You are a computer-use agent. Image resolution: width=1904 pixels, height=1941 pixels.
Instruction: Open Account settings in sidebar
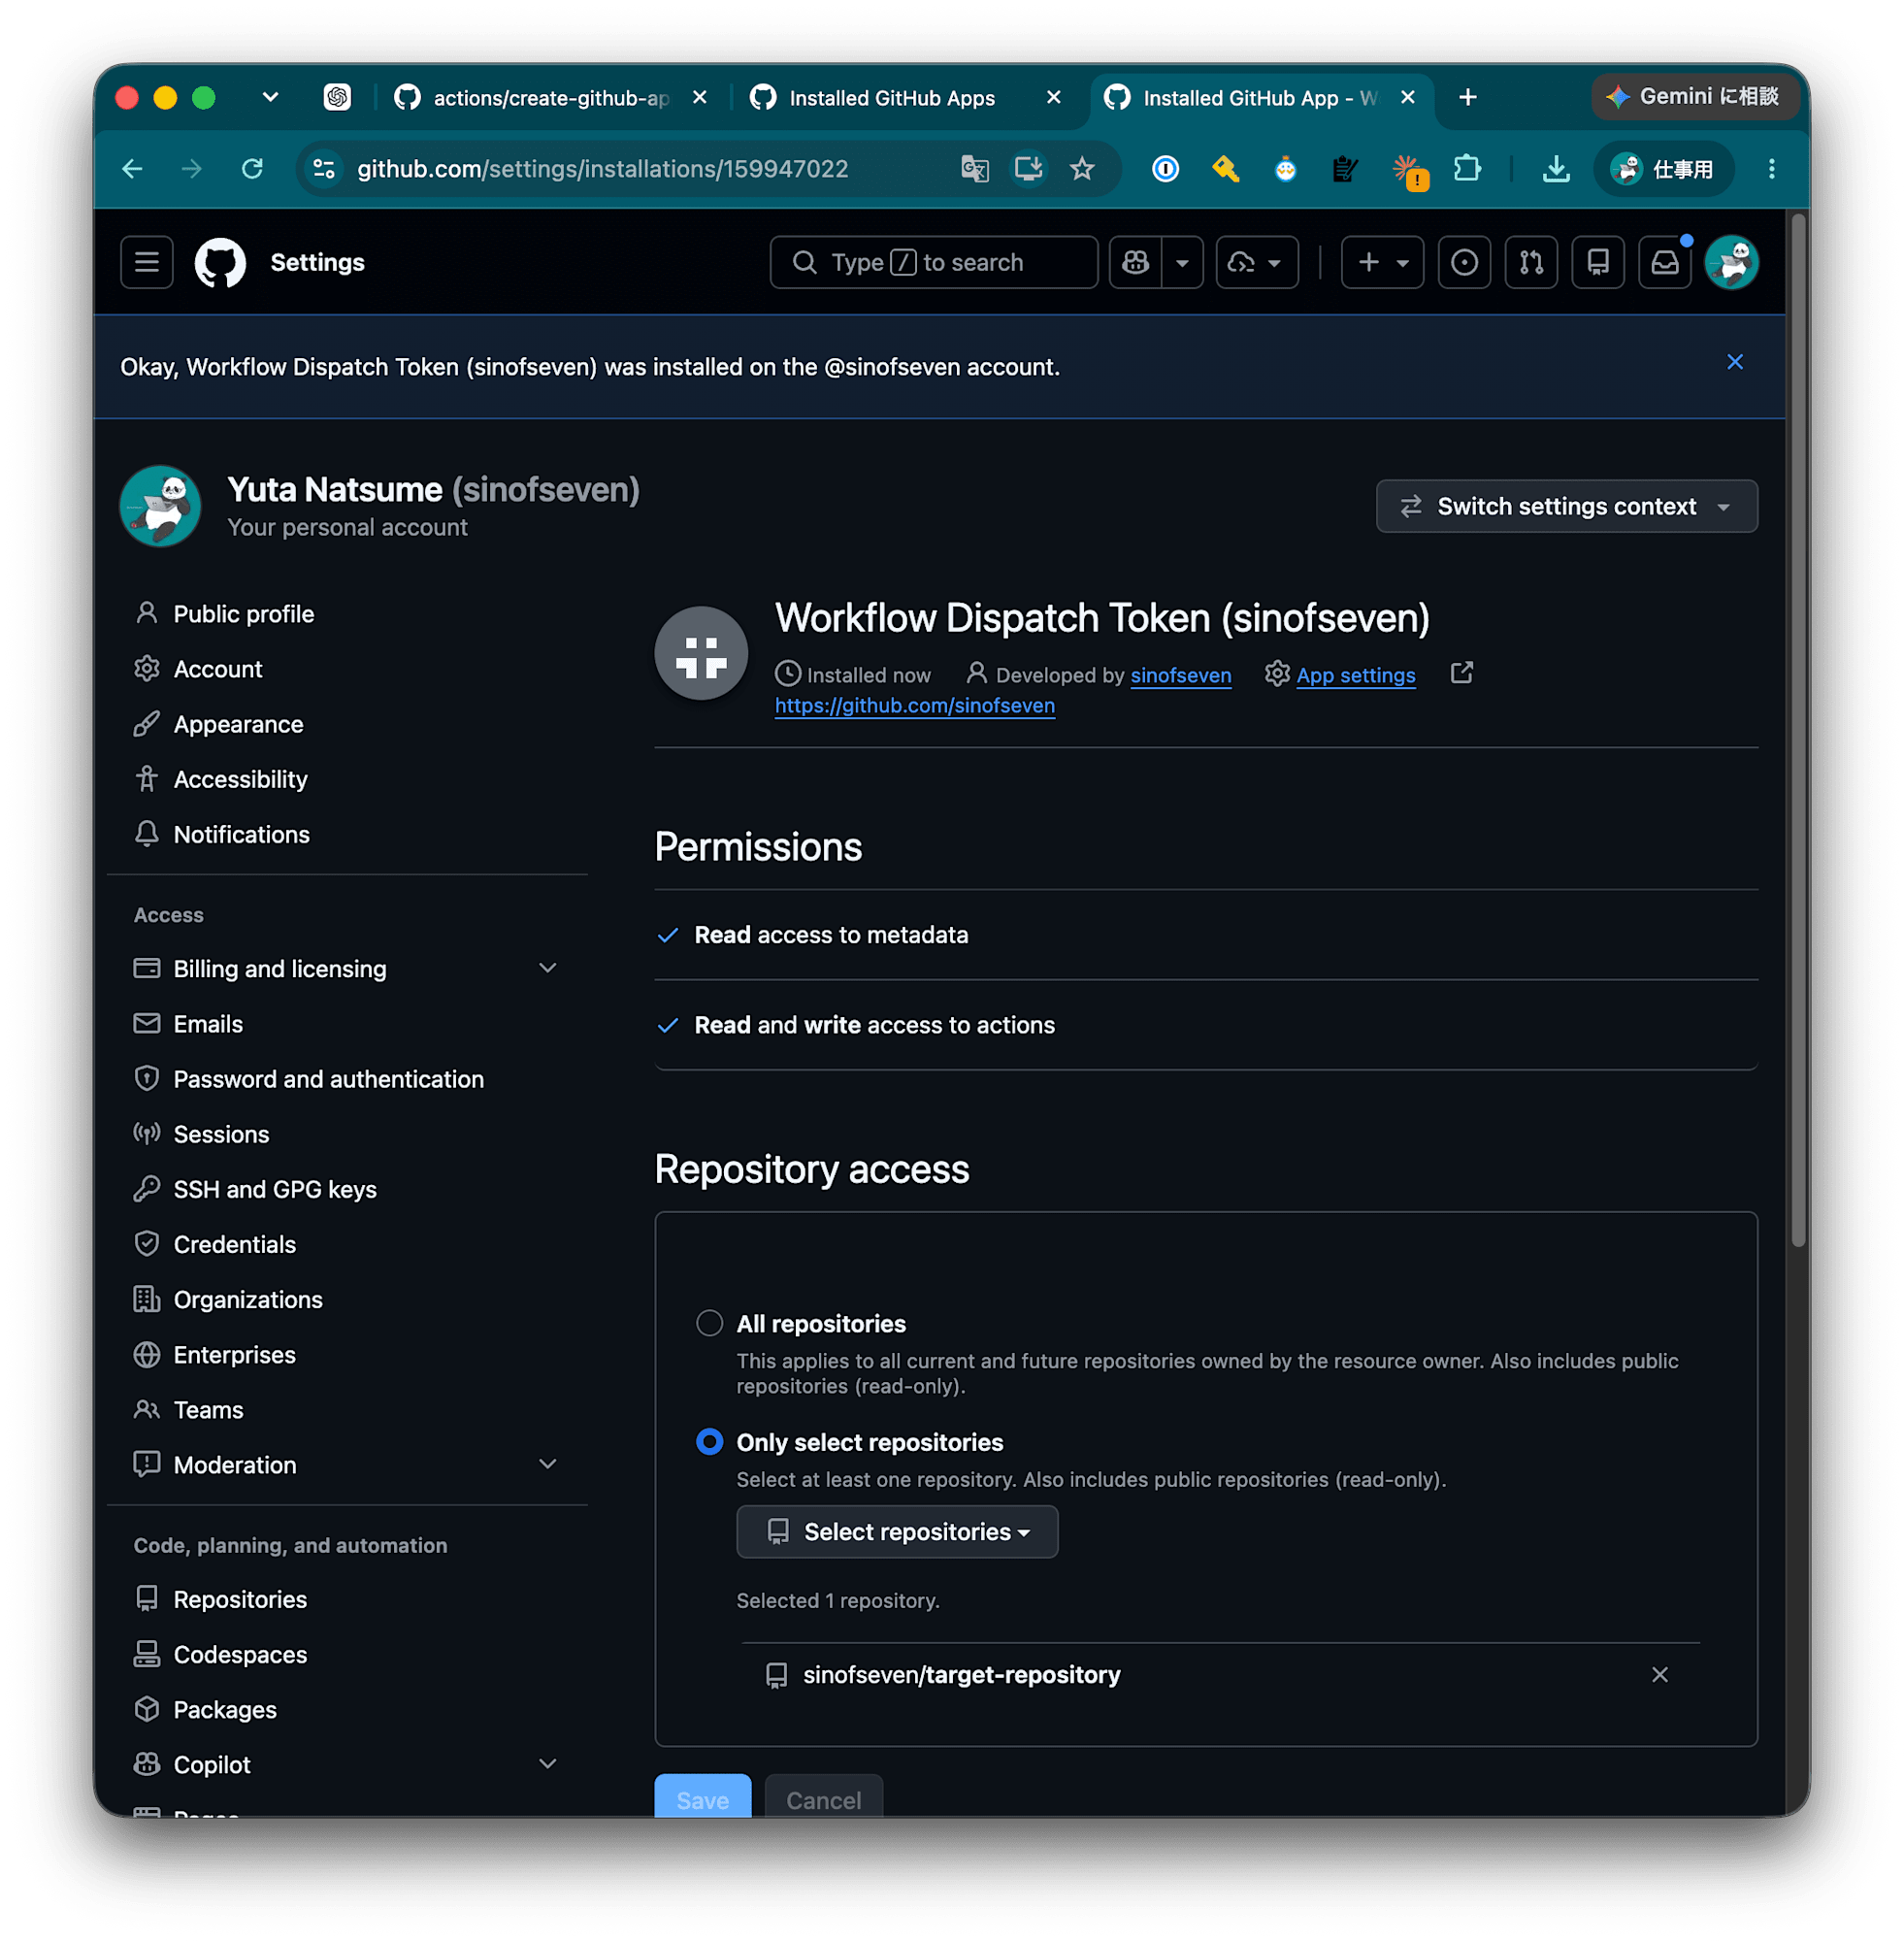click(218, 668)
